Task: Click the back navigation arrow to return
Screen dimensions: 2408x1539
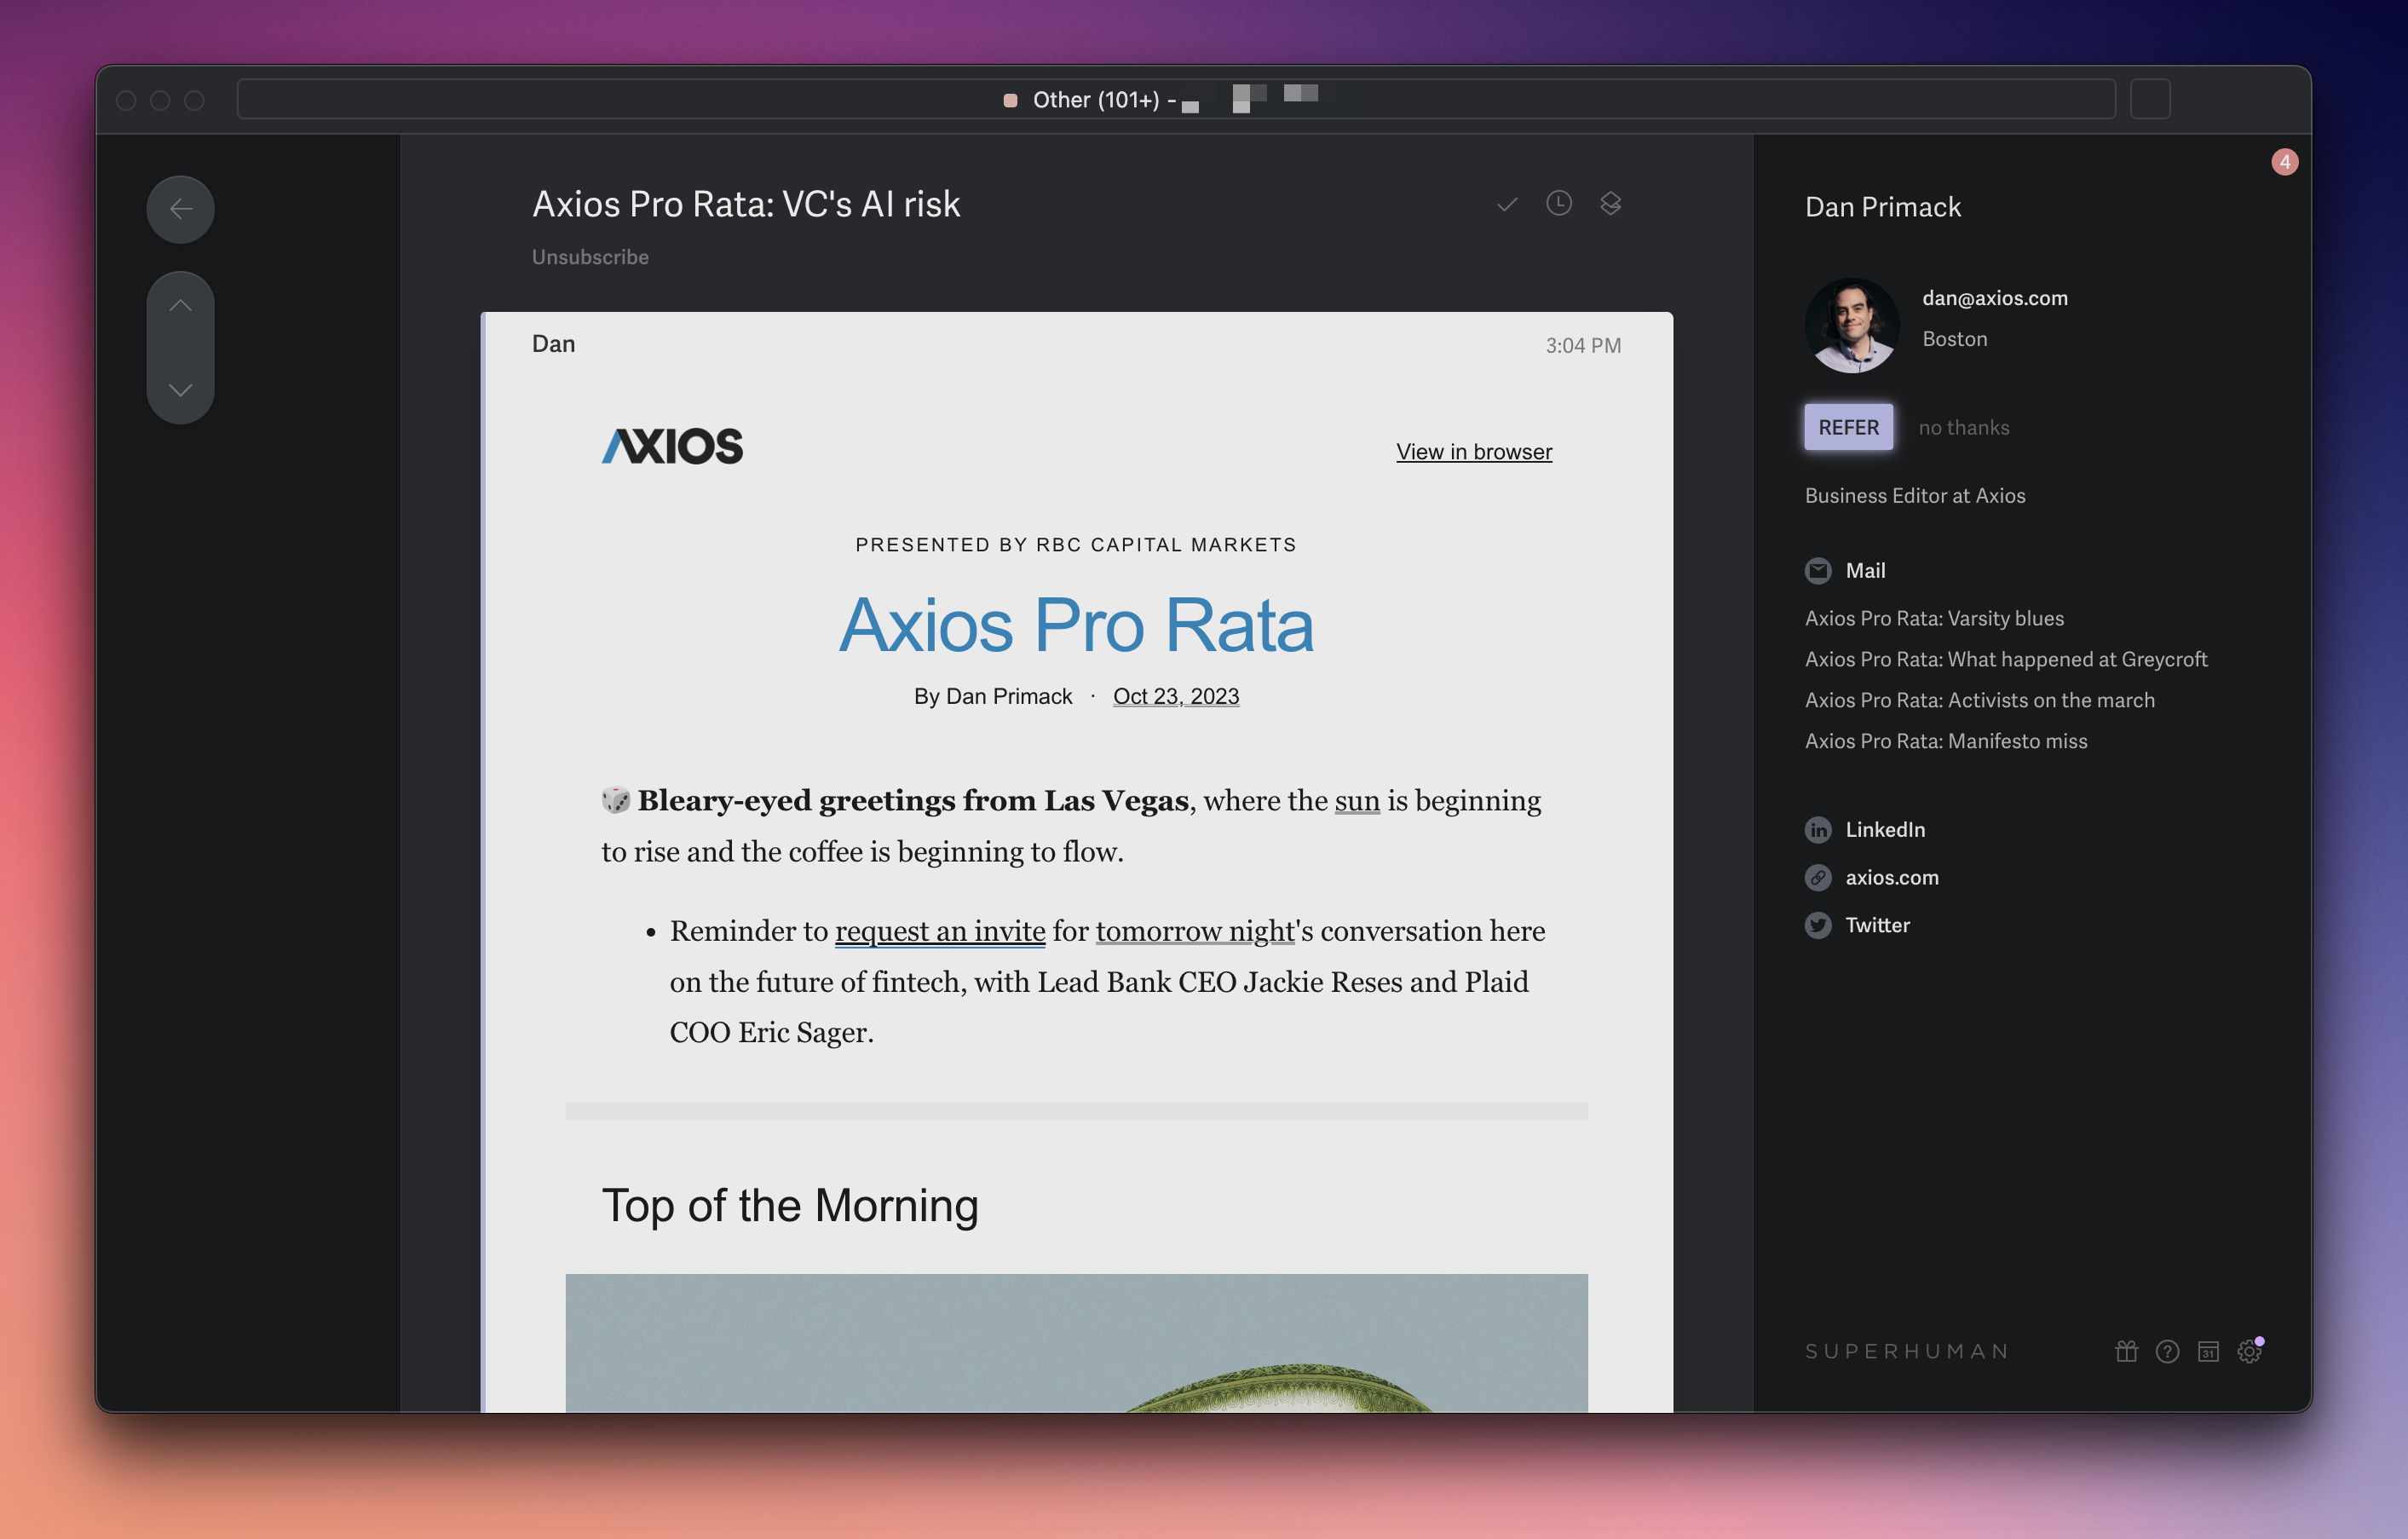Action: 179,207
